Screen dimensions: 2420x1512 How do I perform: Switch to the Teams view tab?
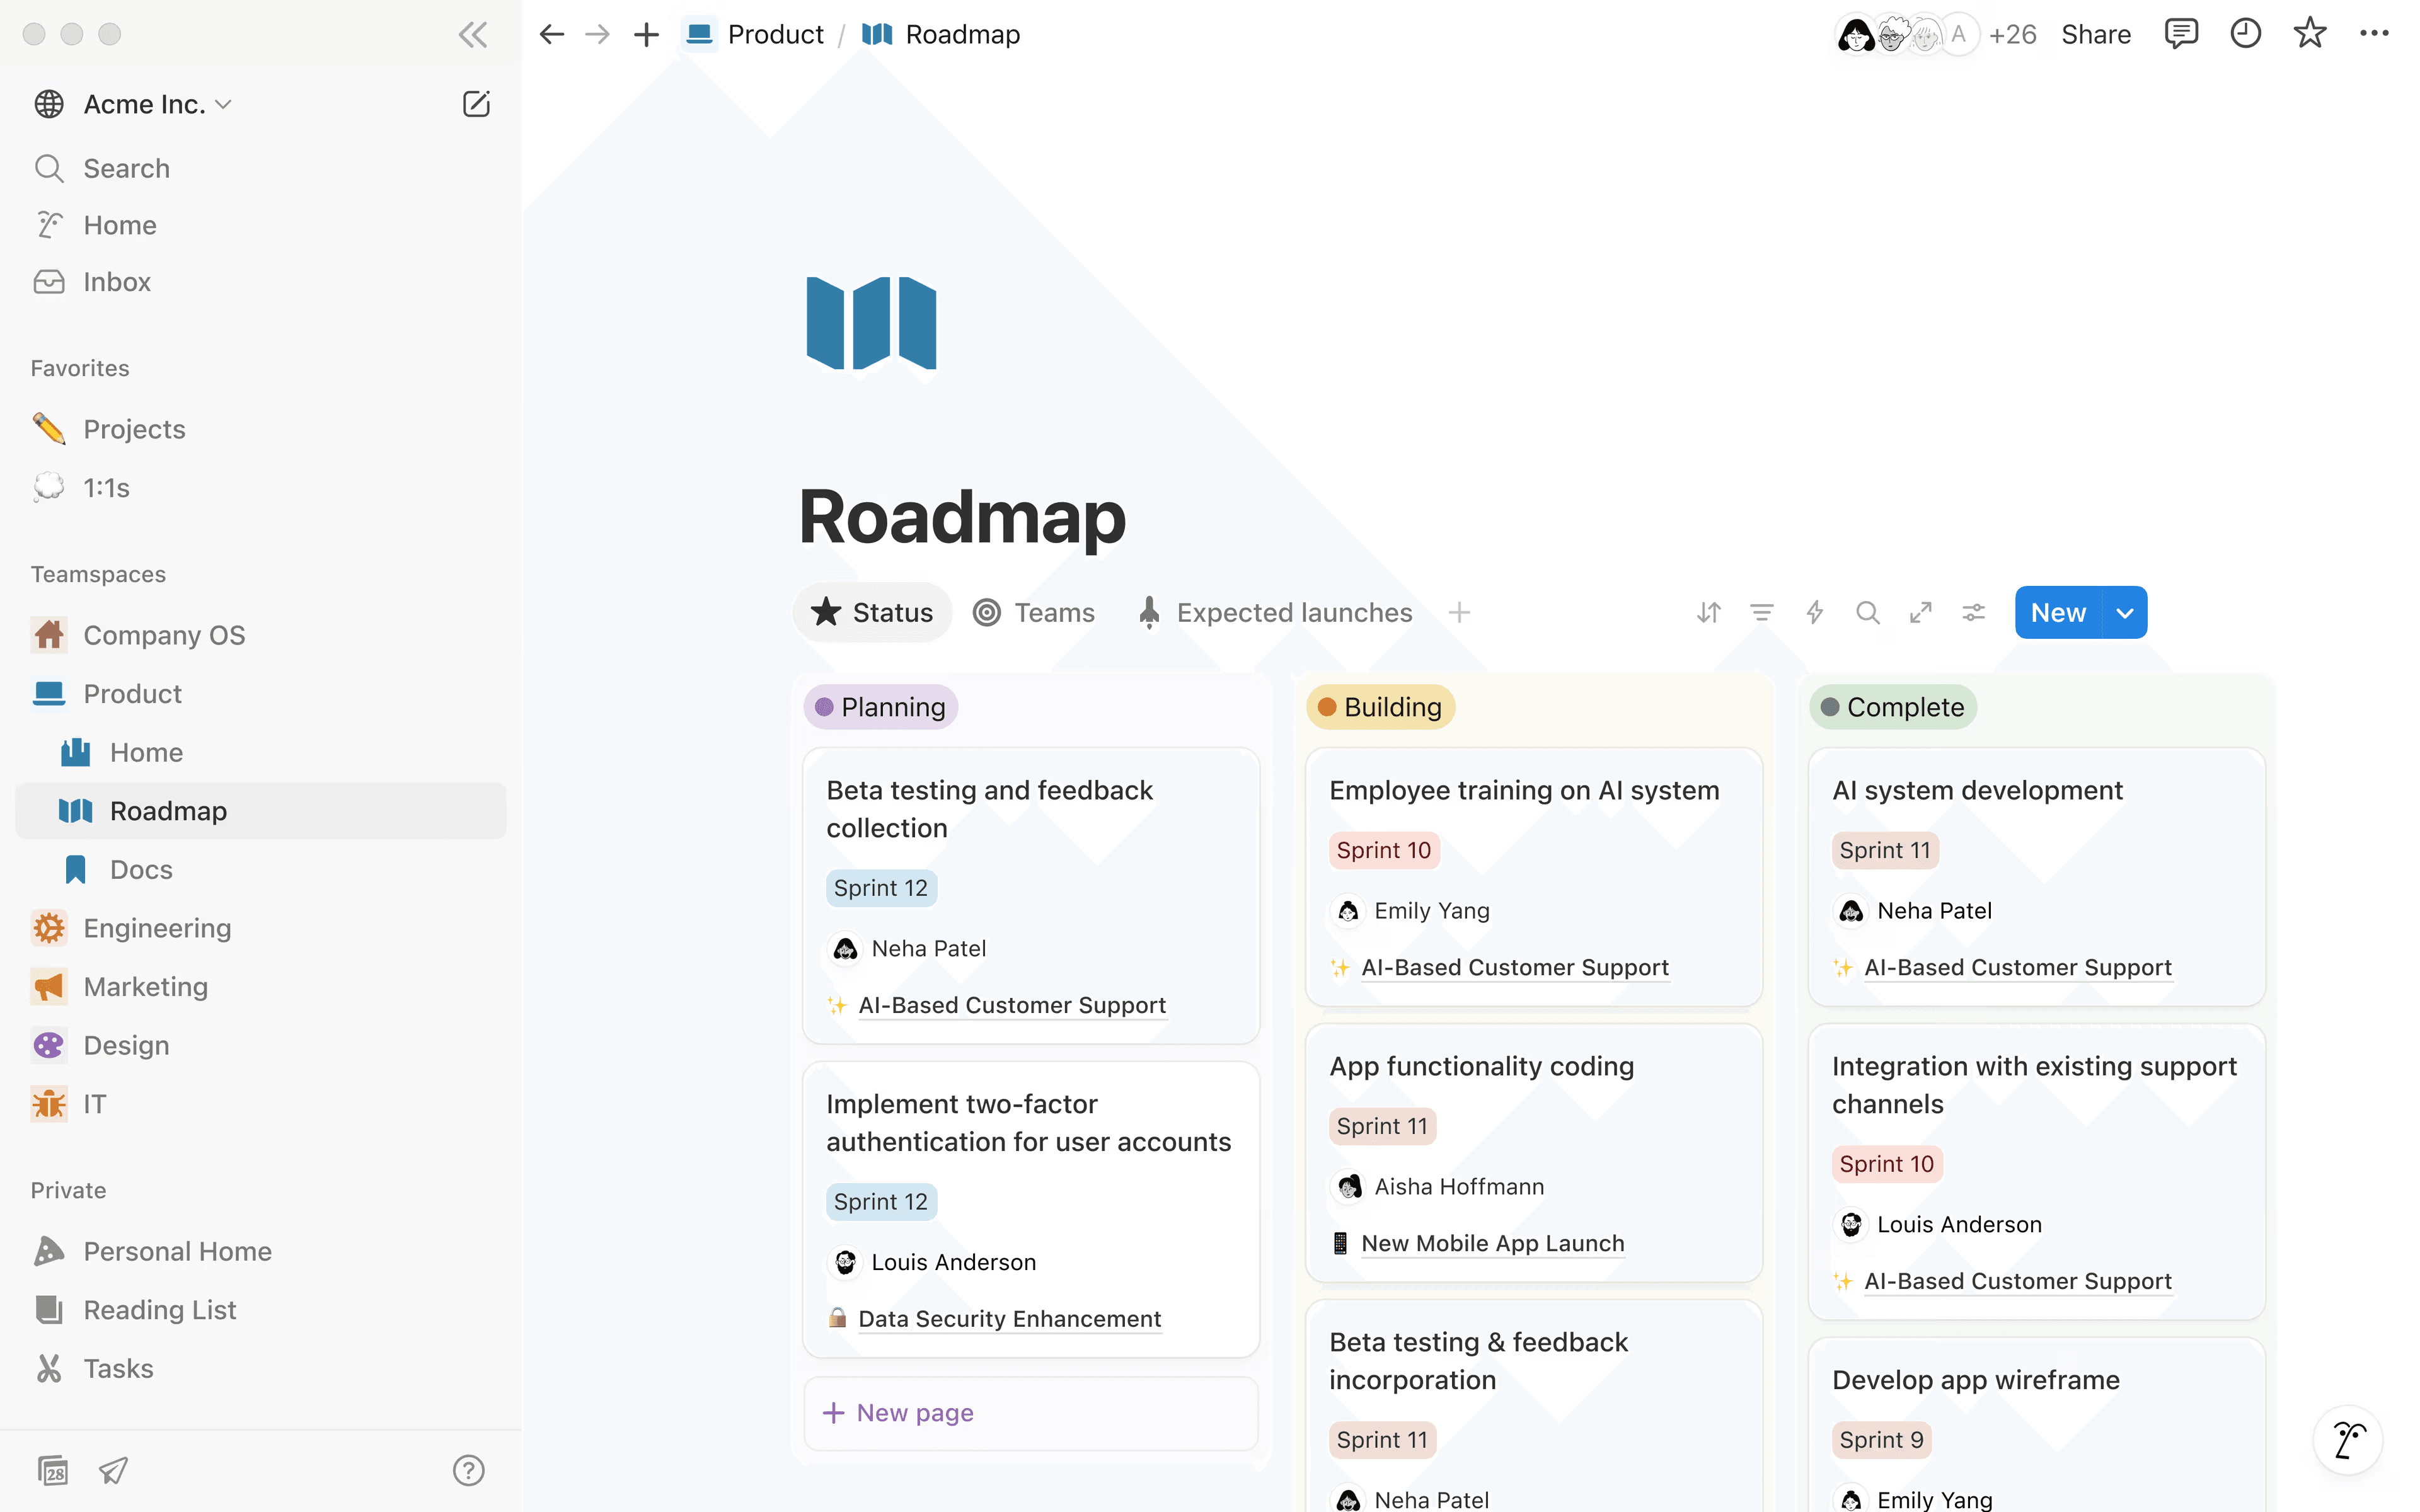point(1034,612)
